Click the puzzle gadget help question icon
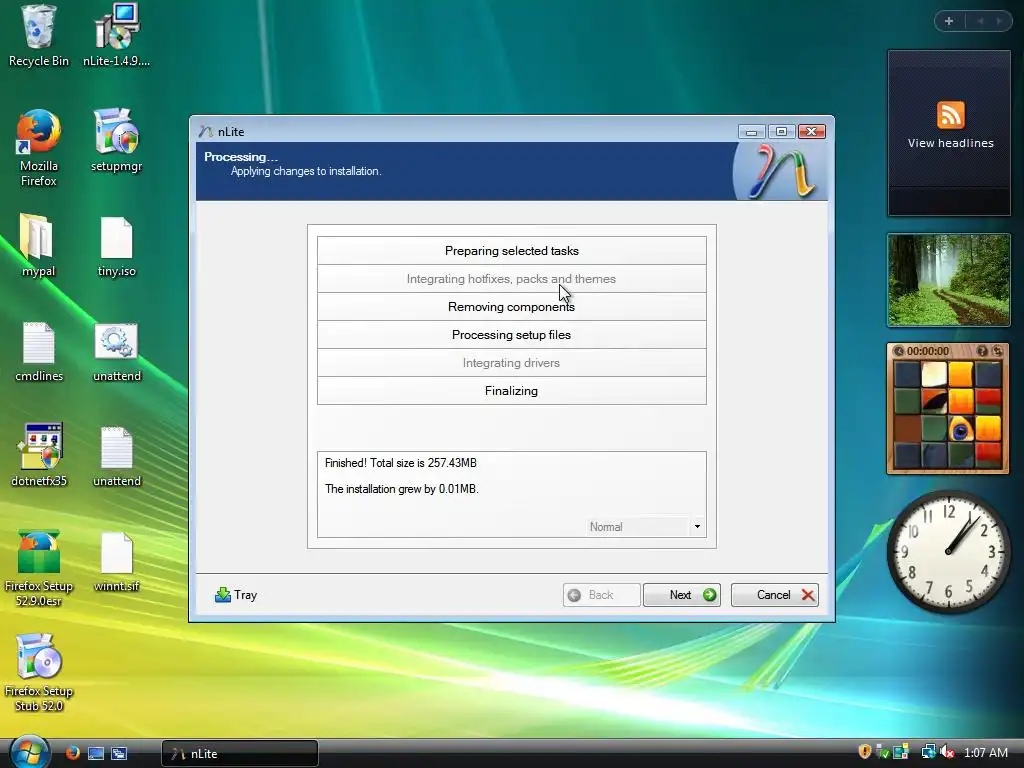Viewport: 1024px width, 768px height. tap(982, 351)
